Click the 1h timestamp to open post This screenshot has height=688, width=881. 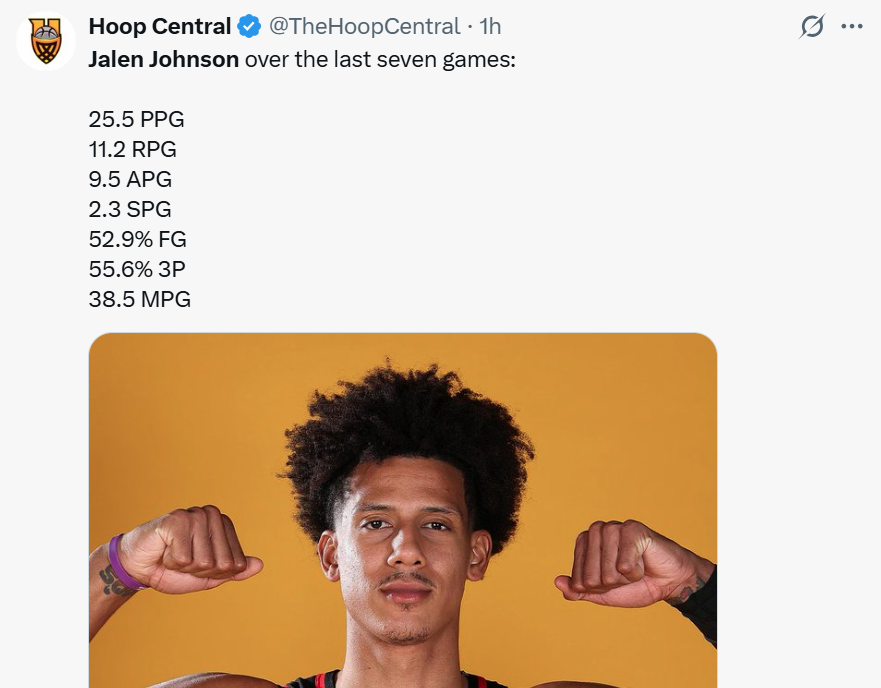click(x=490, y=27)
